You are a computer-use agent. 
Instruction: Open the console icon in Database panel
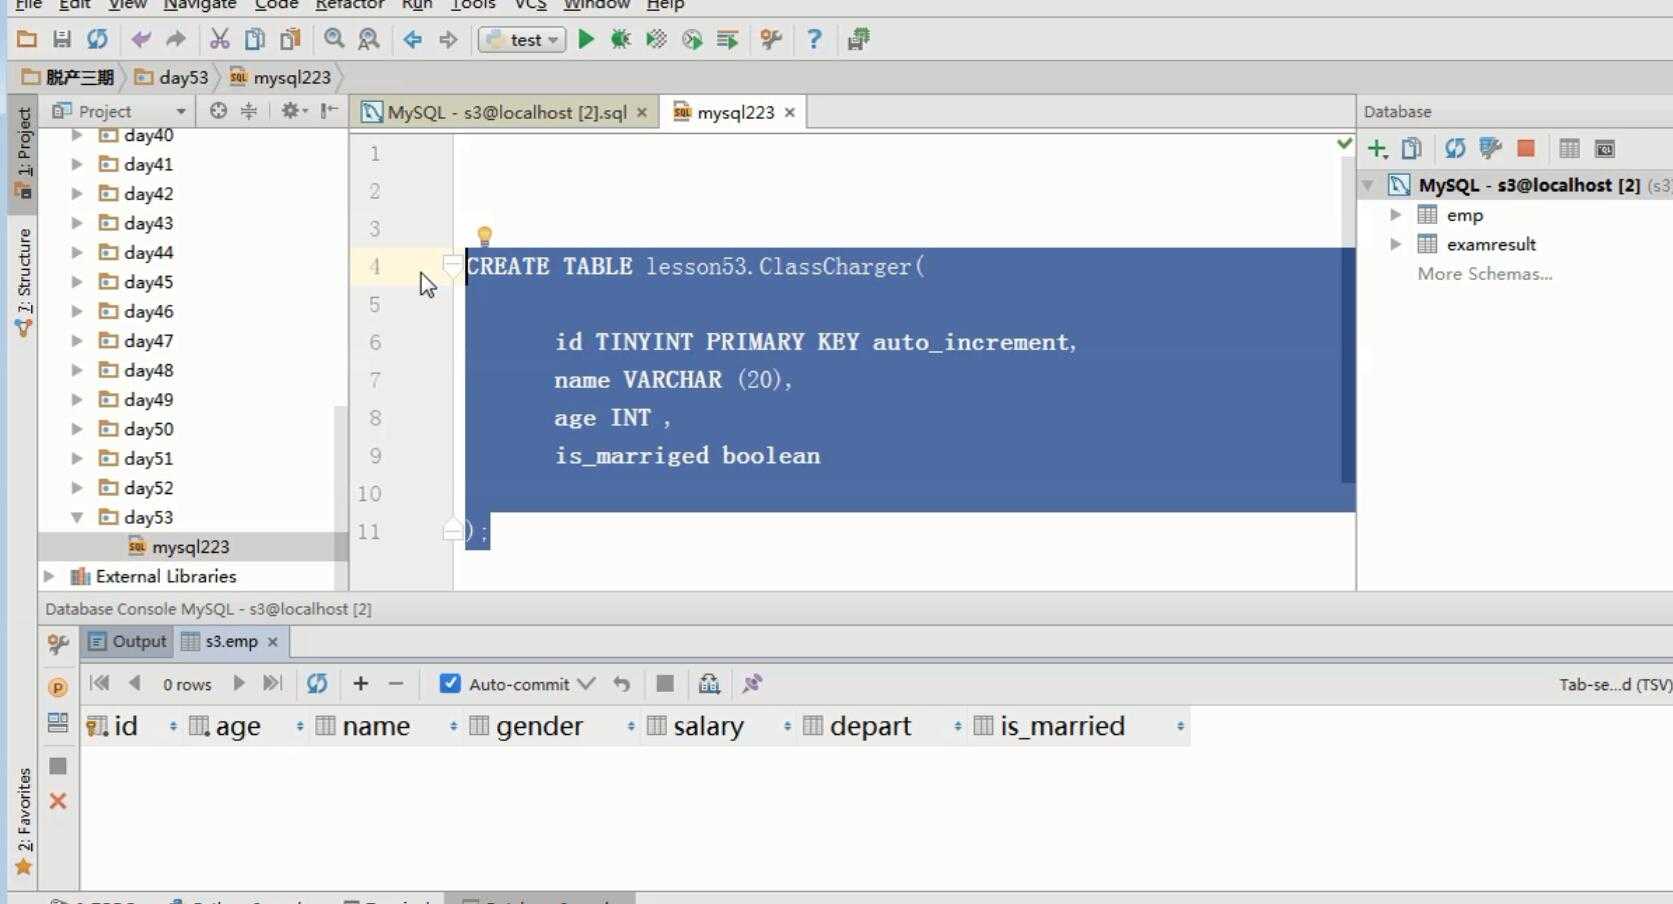coord(1605,149)
